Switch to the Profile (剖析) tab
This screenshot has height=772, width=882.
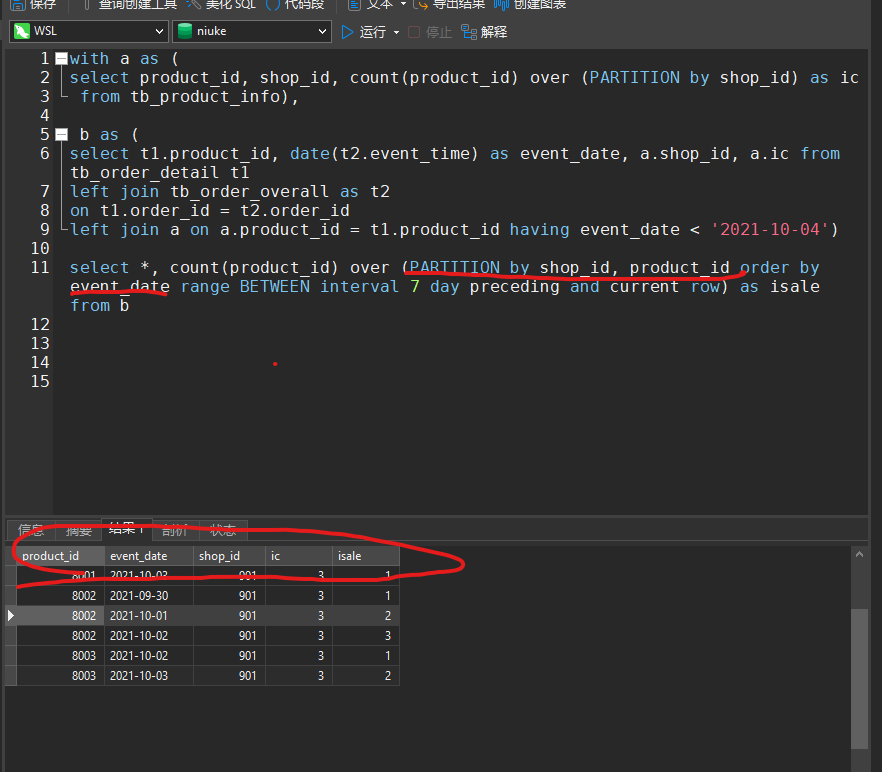(175, 530)
